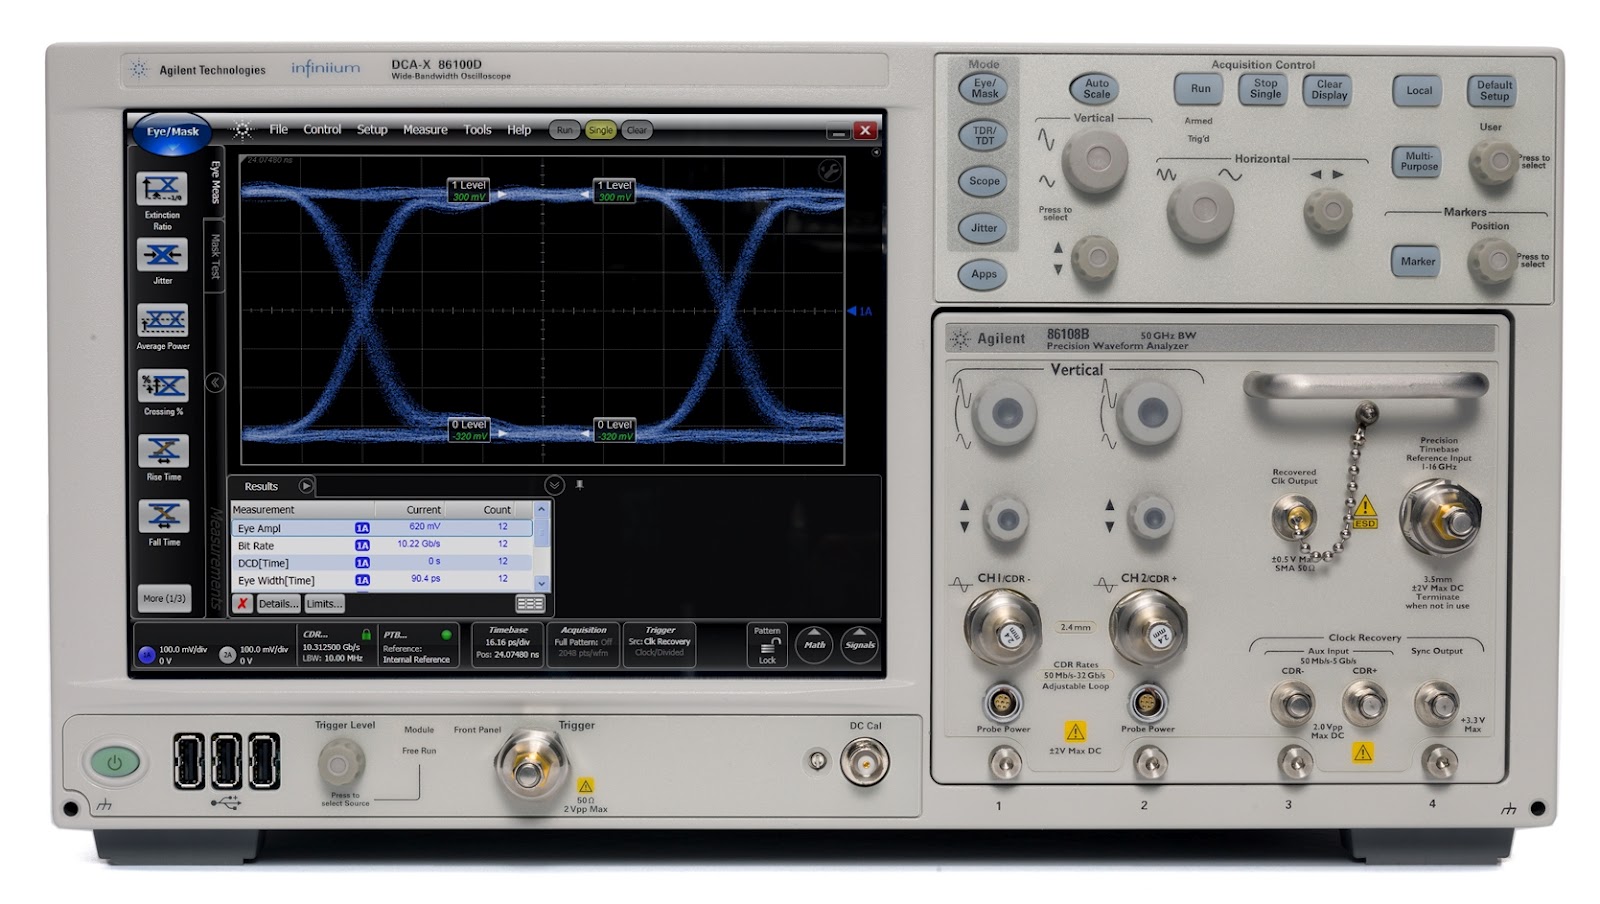
Task: Open the wrench settings icon on graph
Action: (829, 170)
